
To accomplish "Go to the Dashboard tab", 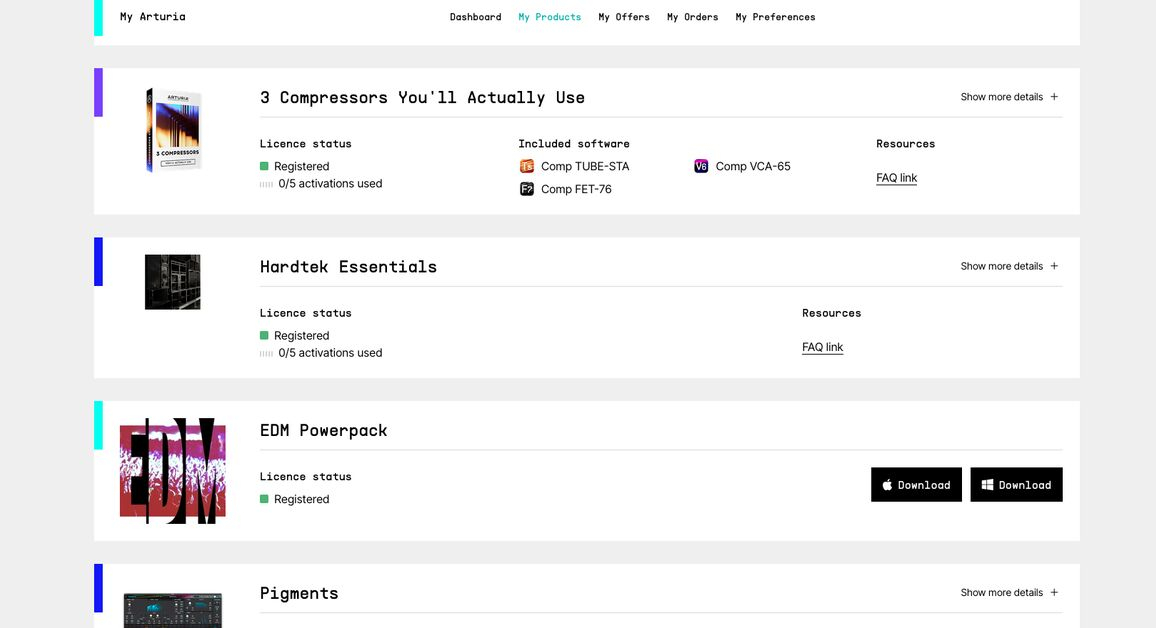I will point(475,17).
